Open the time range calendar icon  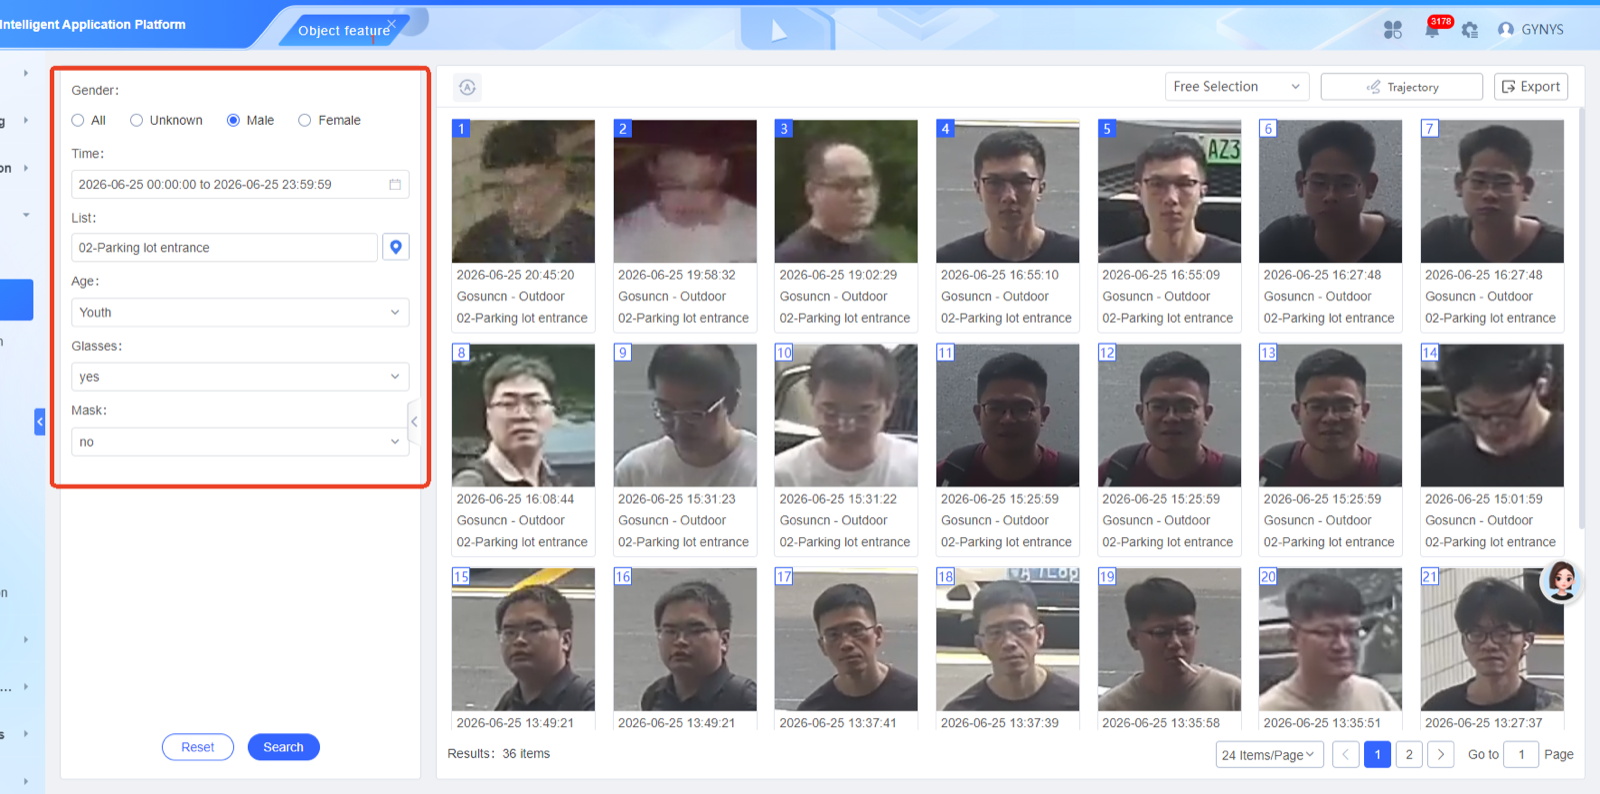tap(395, 185)
